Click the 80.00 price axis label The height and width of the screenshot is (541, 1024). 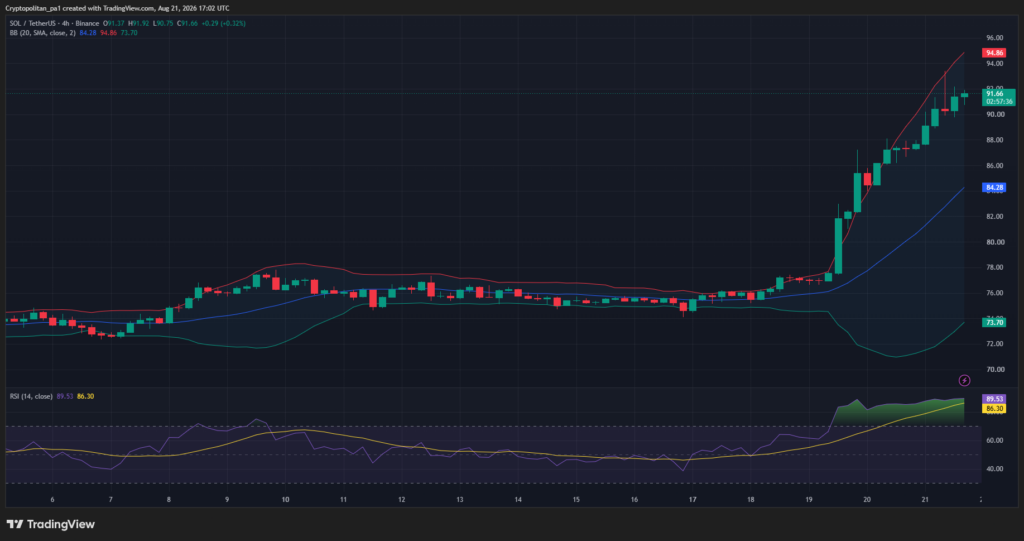[995, 242]
